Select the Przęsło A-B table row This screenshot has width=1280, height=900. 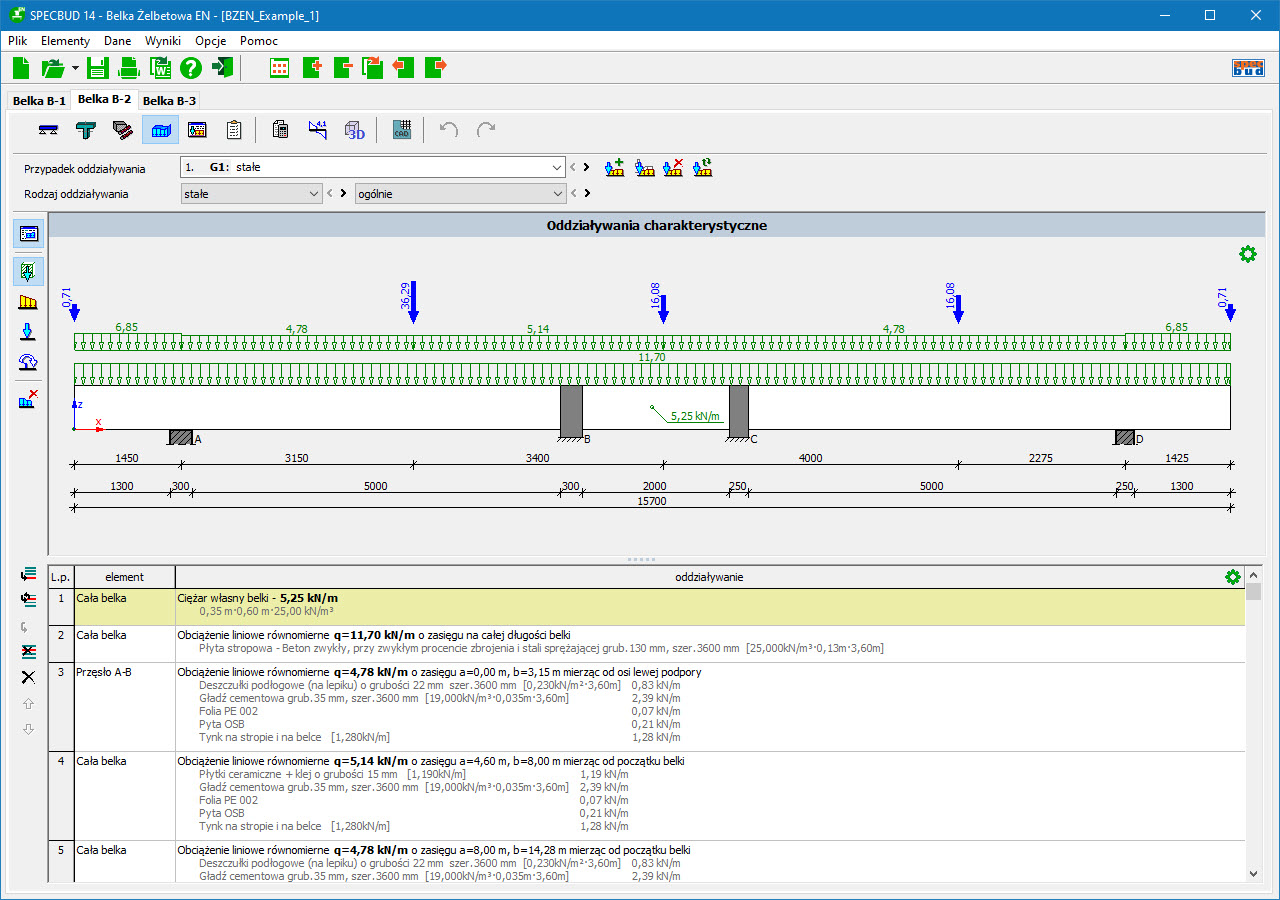(x=104, y=672)
